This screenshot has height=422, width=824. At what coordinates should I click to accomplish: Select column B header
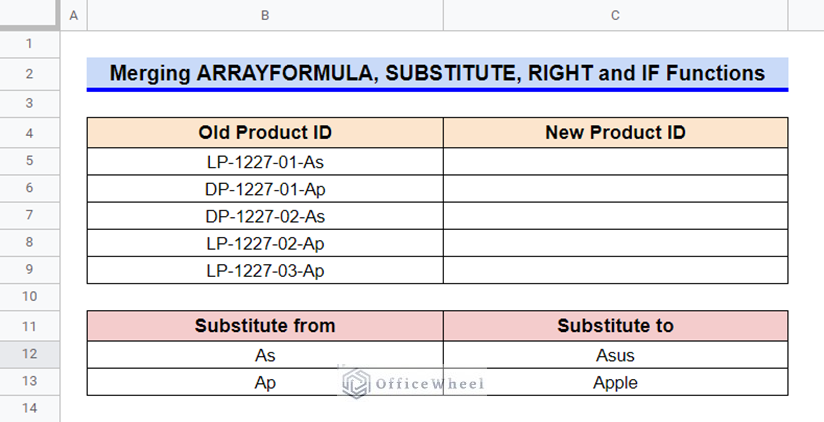265,15
